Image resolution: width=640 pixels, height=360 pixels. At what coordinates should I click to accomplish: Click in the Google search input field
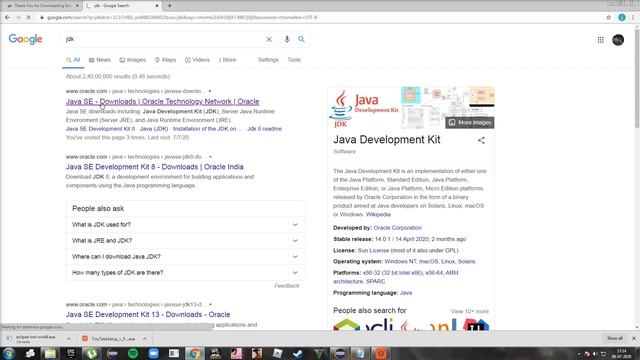pyautogui.click(x=163, y=39)
